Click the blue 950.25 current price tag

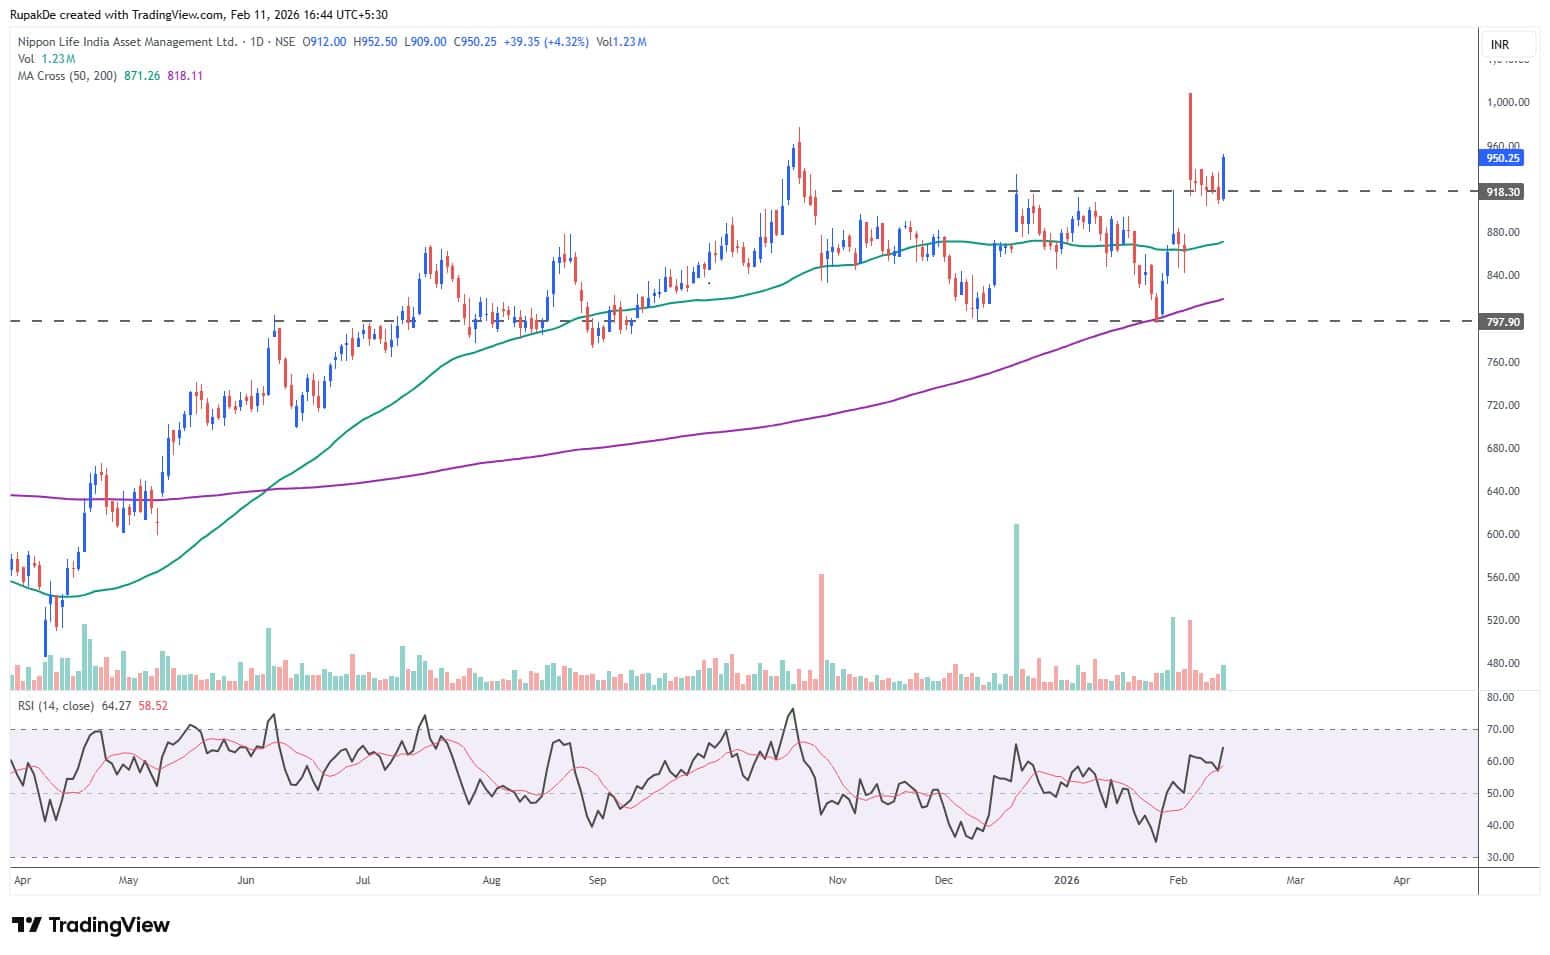coord(1502,158)
